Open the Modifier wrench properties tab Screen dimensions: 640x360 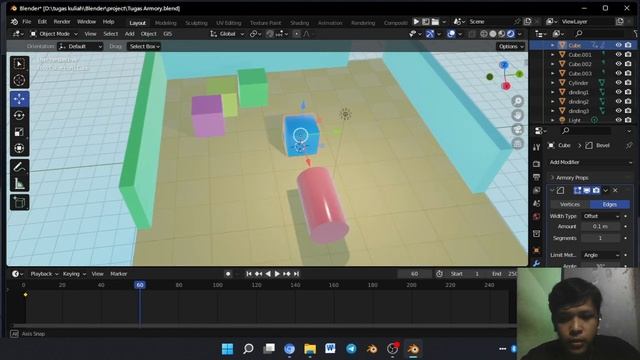click(x=536, y=264)
